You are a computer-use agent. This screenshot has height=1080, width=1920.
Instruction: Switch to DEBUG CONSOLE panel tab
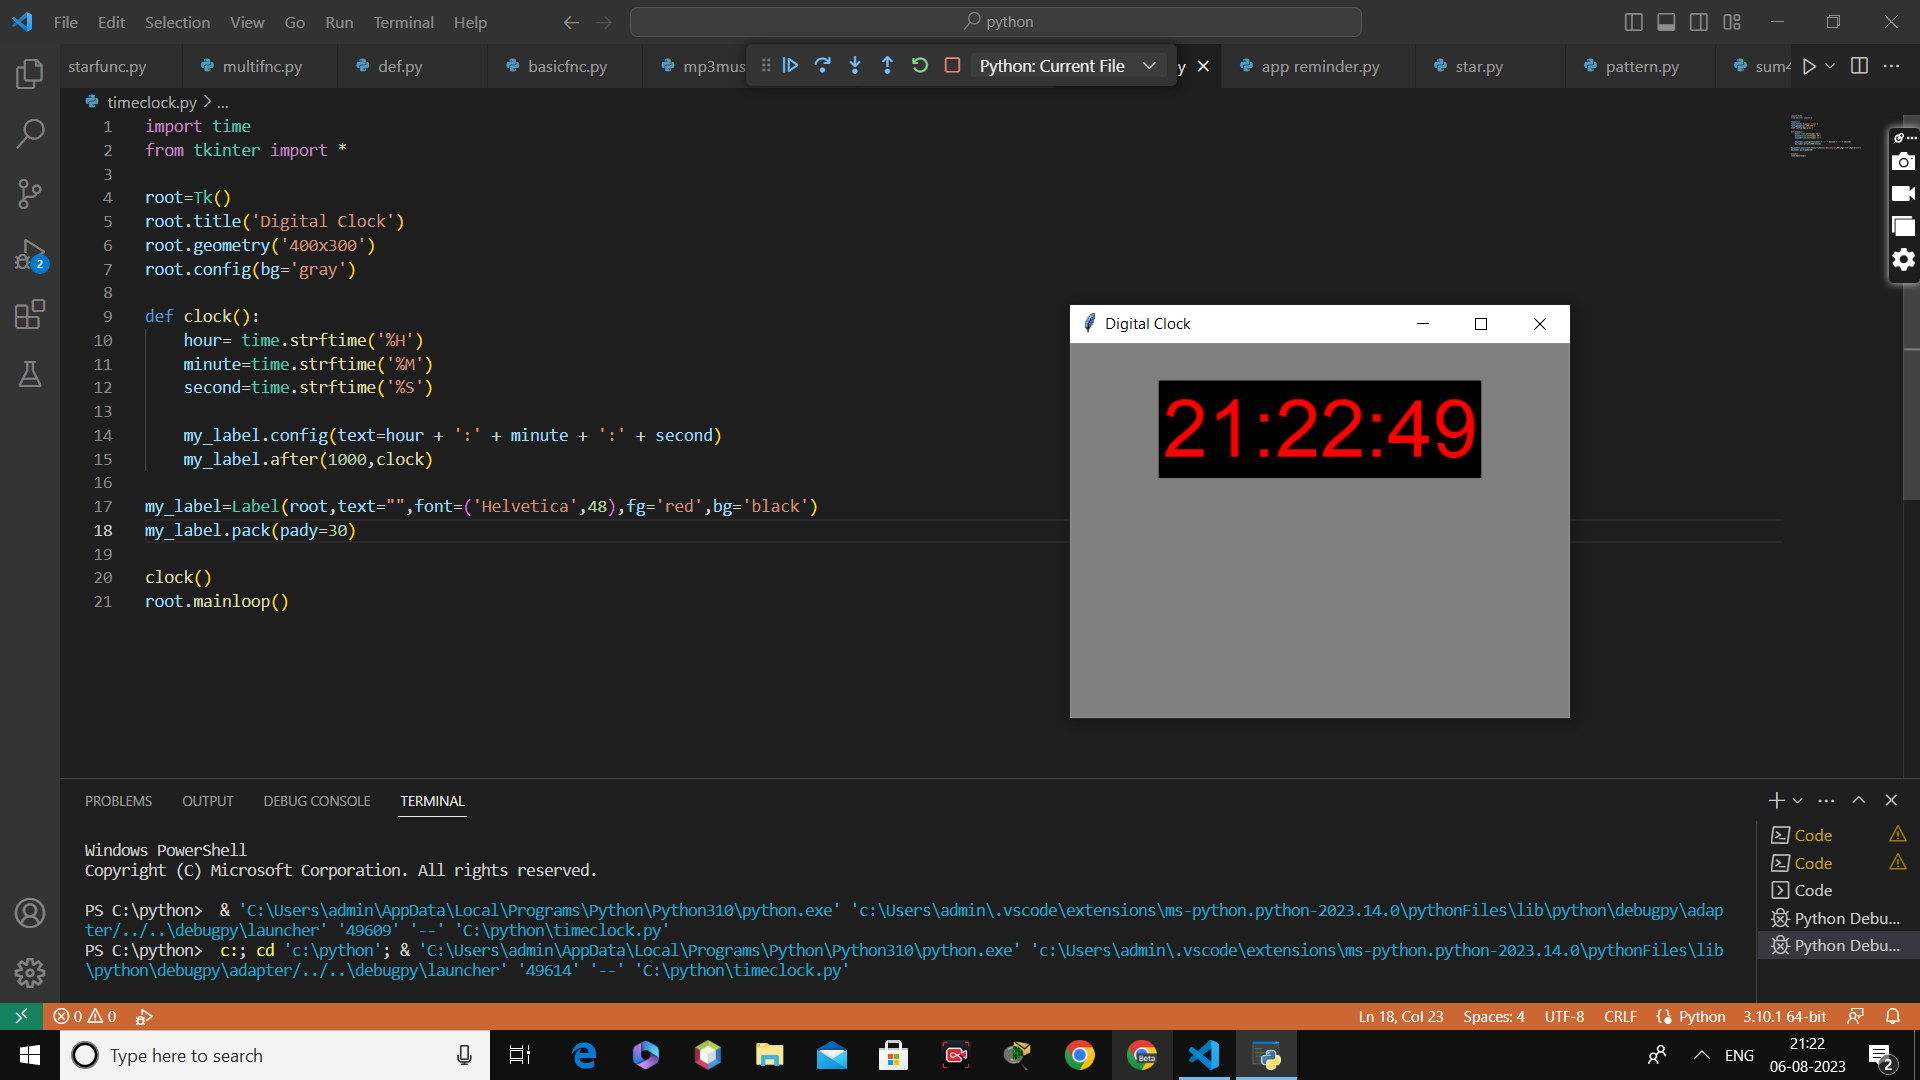click(x=316, y=801)
